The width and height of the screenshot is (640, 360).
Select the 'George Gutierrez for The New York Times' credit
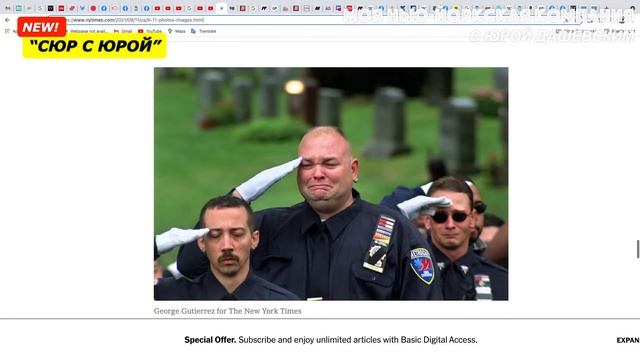click(x=227, y=311)
